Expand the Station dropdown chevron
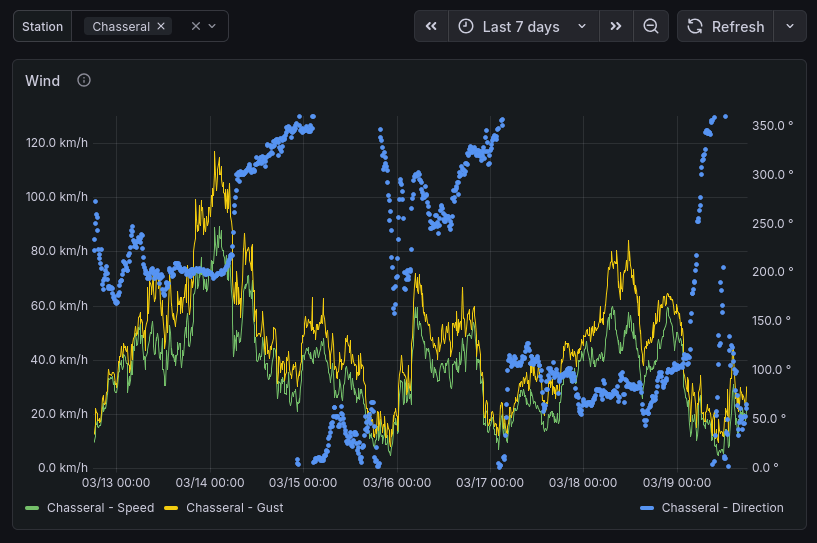Screen dimensions: 817x543 click(212, 27)
